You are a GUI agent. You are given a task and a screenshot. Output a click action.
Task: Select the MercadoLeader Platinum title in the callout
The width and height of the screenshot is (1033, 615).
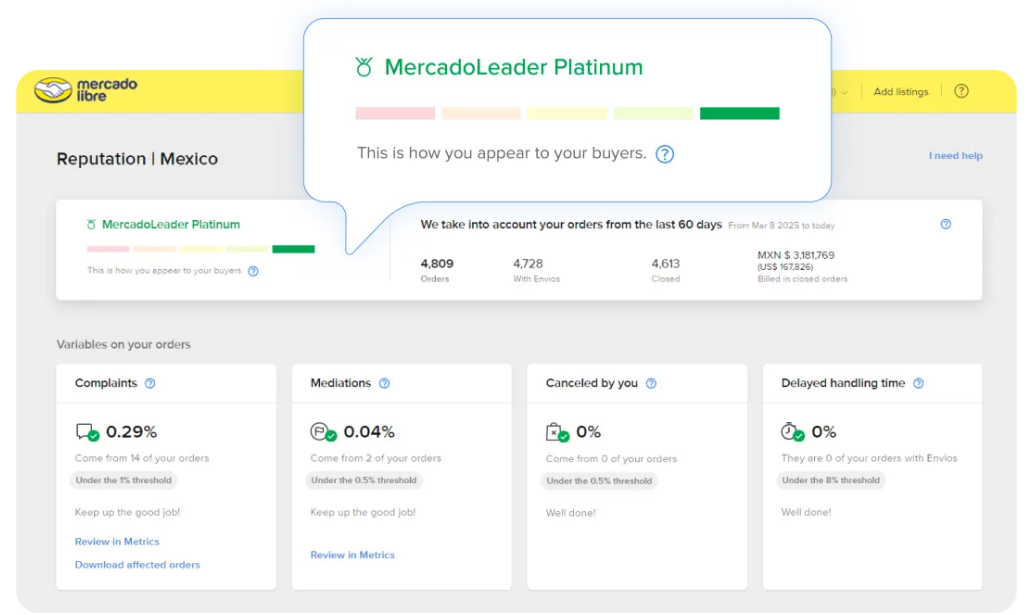coord(513,67)
